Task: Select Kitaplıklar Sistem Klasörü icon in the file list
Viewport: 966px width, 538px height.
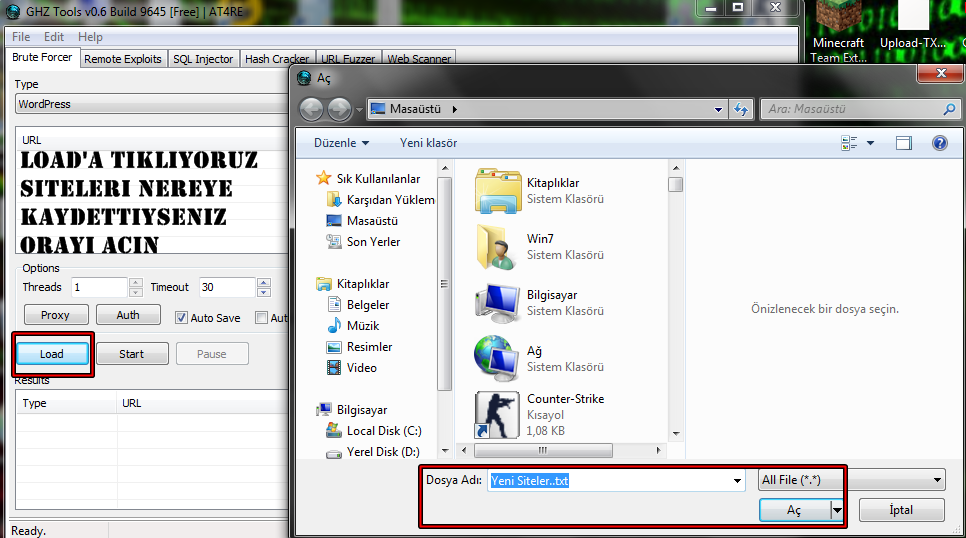Action: tap(498, 191)
